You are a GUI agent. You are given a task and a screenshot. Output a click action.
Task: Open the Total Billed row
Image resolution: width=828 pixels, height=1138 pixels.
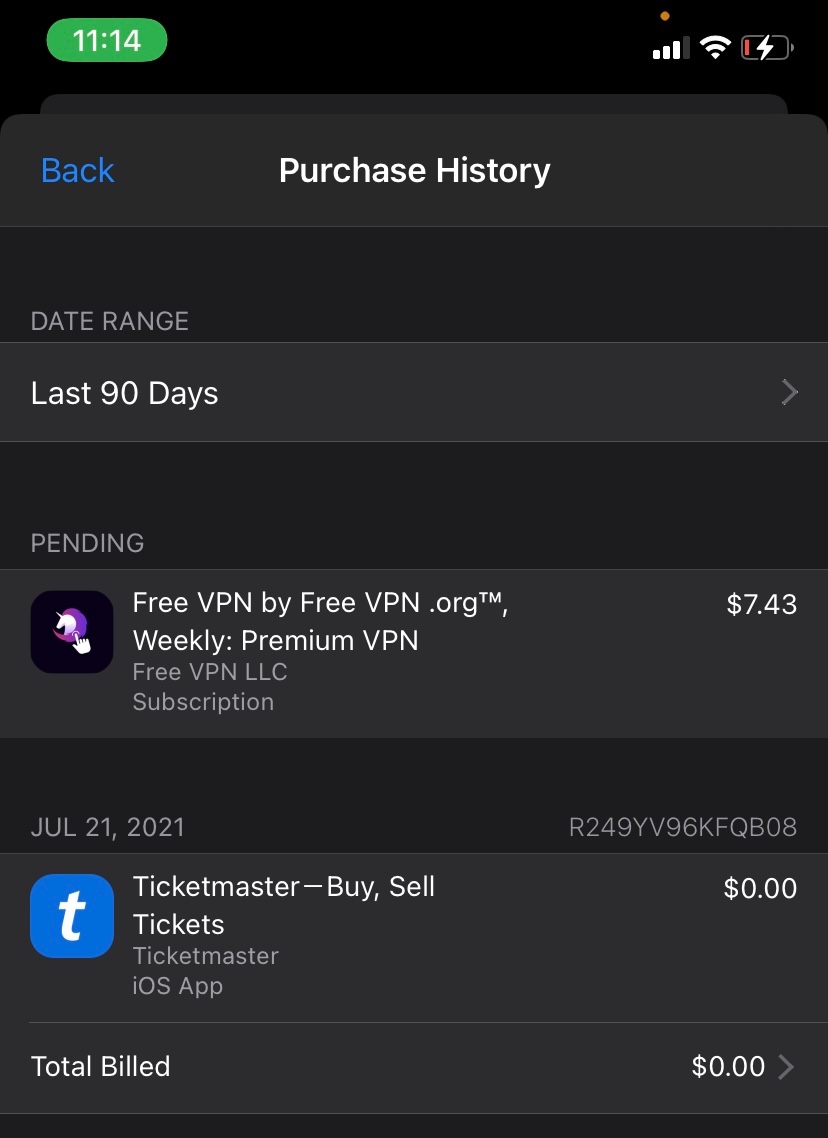pos(100,1067)
